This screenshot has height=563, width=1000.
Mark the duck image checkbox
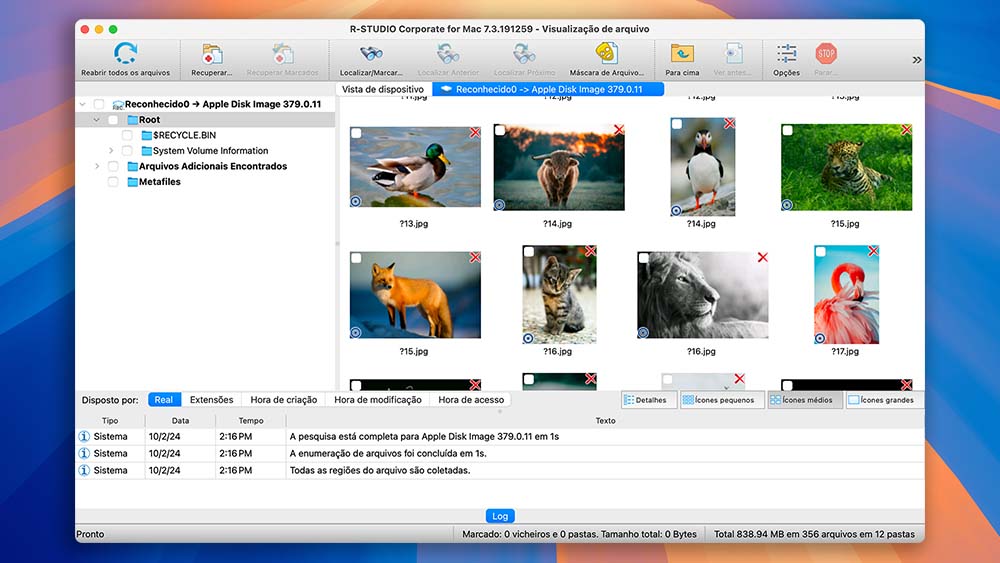(357, 133)
